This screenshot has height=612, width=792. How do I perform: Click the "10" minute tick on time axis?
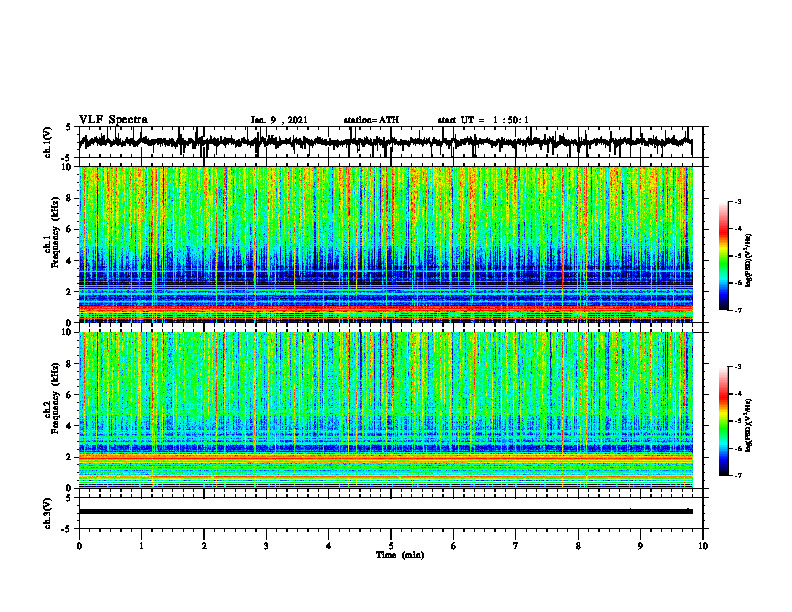pyautogui.click(x=703, y=546)
